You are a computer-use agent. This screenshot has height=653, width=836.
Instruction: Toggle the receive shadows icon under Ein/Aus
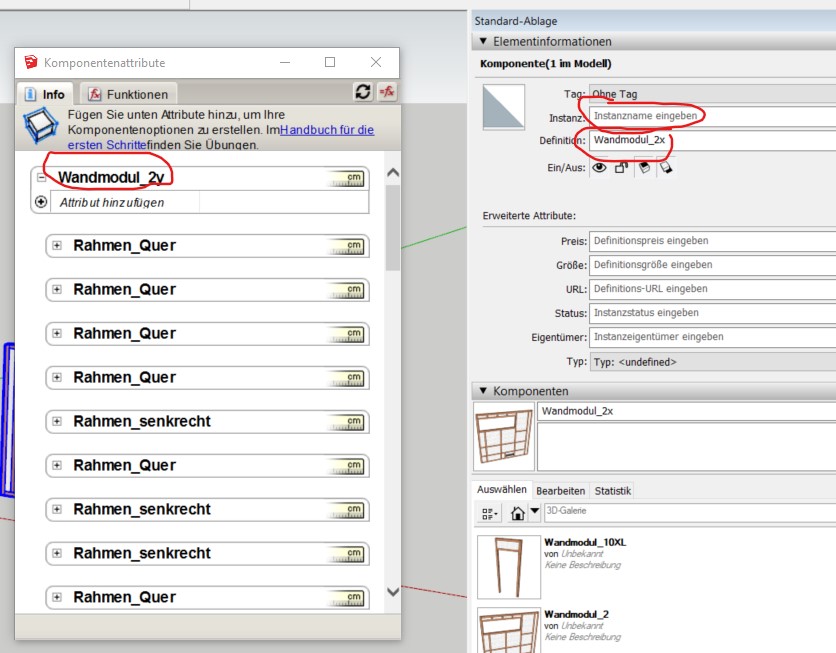pyautogui.click(x=665, y=168)
